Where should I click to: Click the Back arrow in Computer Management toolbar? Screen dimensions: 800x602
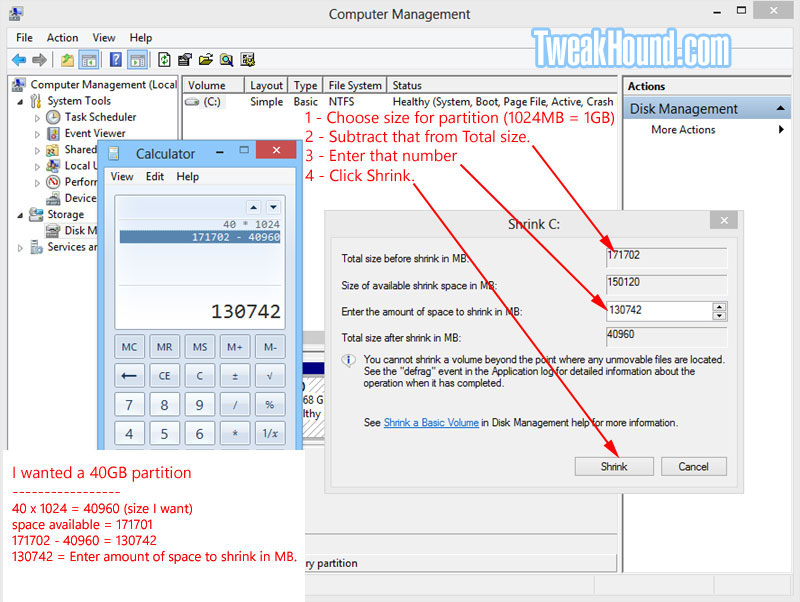[19, 60]
